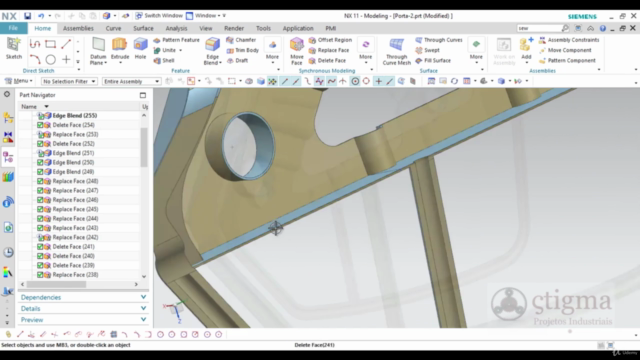Click Switch Window button
640x360 pixels.
tap(159, 16)
